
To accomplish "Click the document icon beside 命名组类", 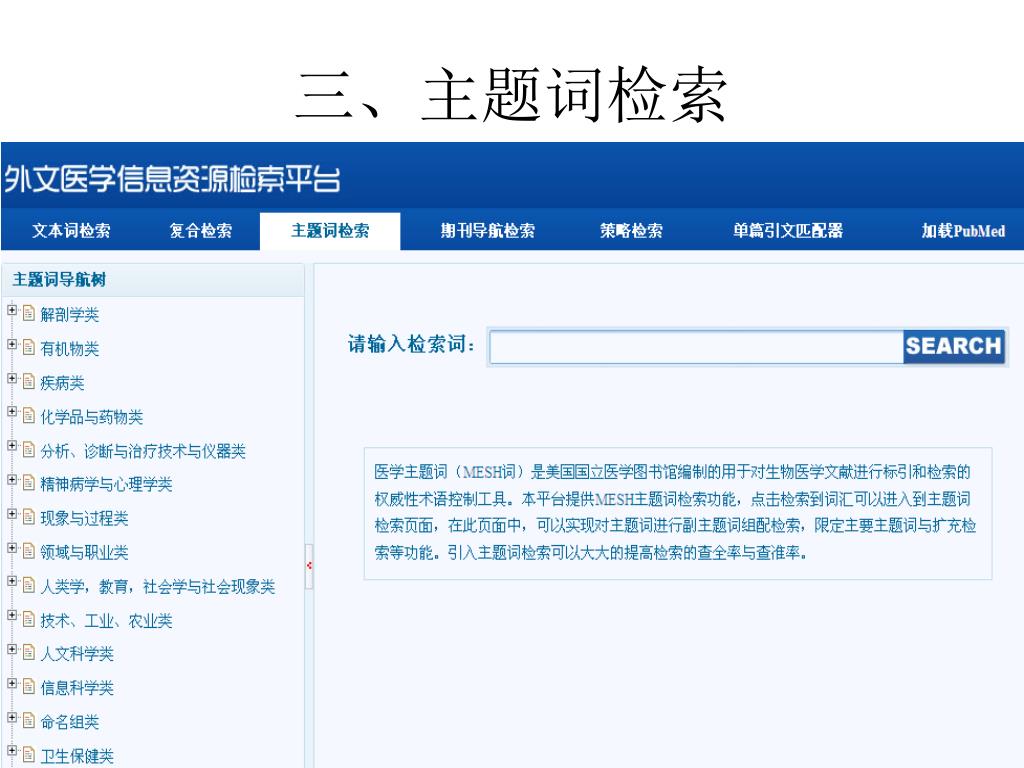I will [29, 720].
